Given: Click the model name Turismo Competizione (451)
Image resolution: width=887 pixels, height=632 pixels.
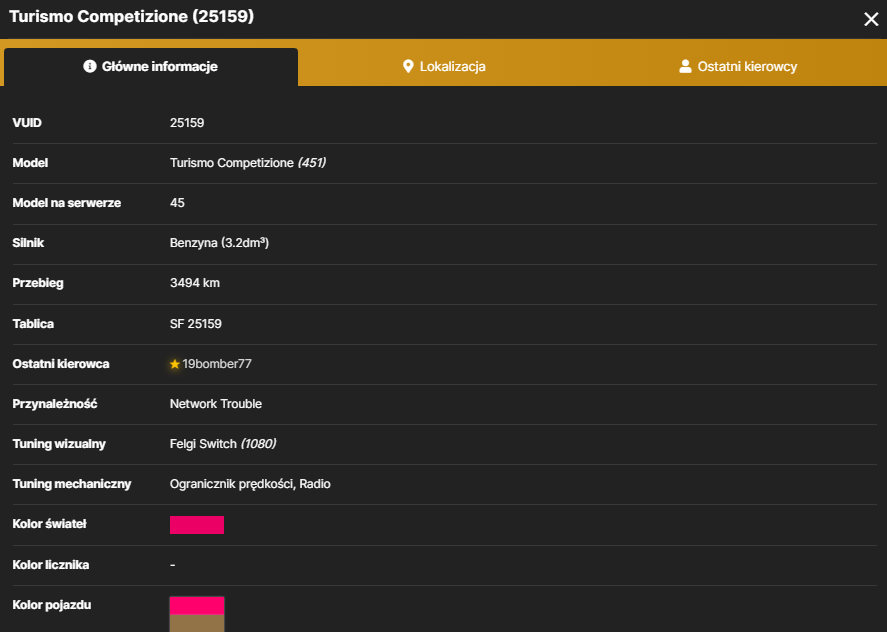Looking at the screenshot, I should click(248, 163).
